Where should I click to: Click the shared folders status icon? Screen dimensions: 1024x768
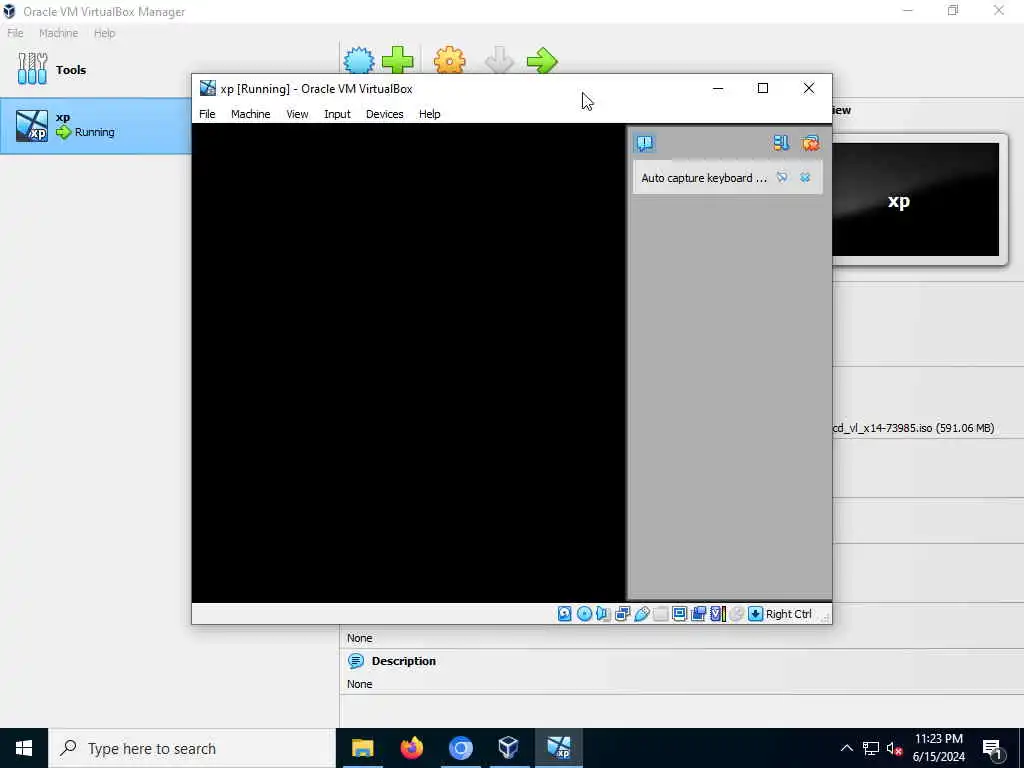click(660, 614)
